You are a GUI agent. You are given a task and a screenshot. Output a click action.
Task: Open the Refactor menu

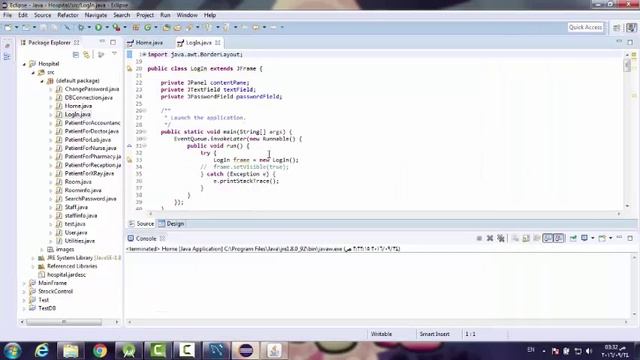point(68,15)
